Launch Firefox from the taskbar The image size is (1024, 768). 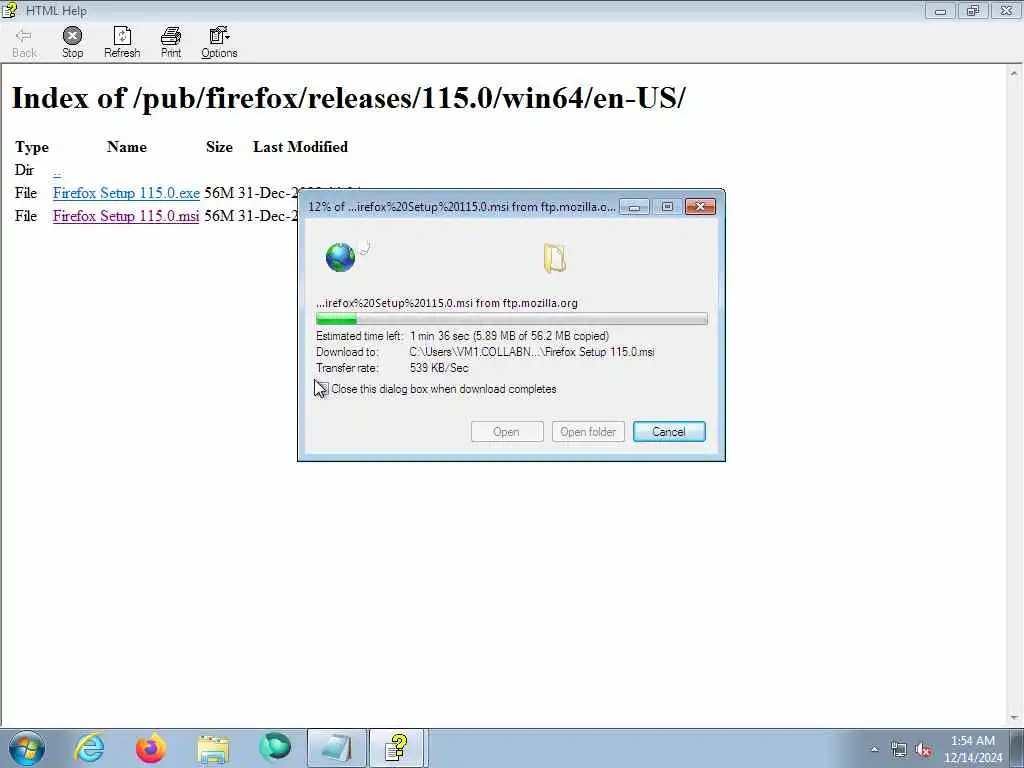[151, 748]
